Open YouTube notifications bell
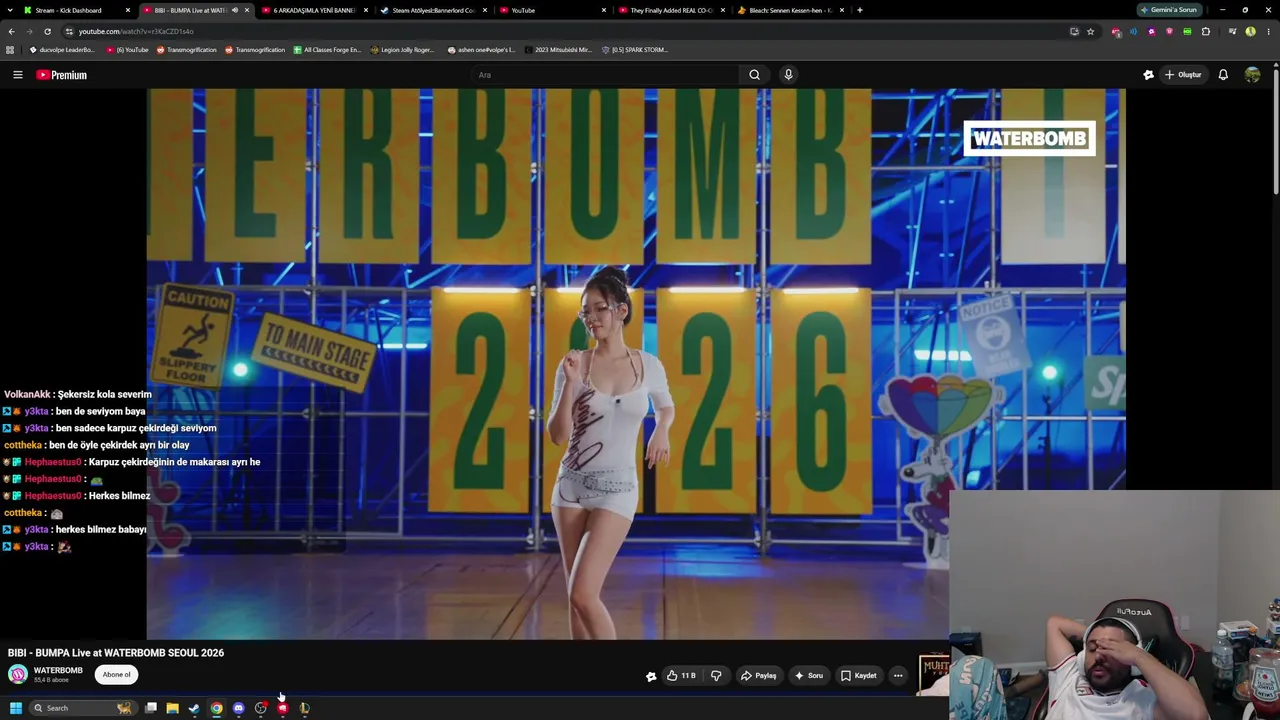This screenshot has width=1280, height=720. [1223, 75]
